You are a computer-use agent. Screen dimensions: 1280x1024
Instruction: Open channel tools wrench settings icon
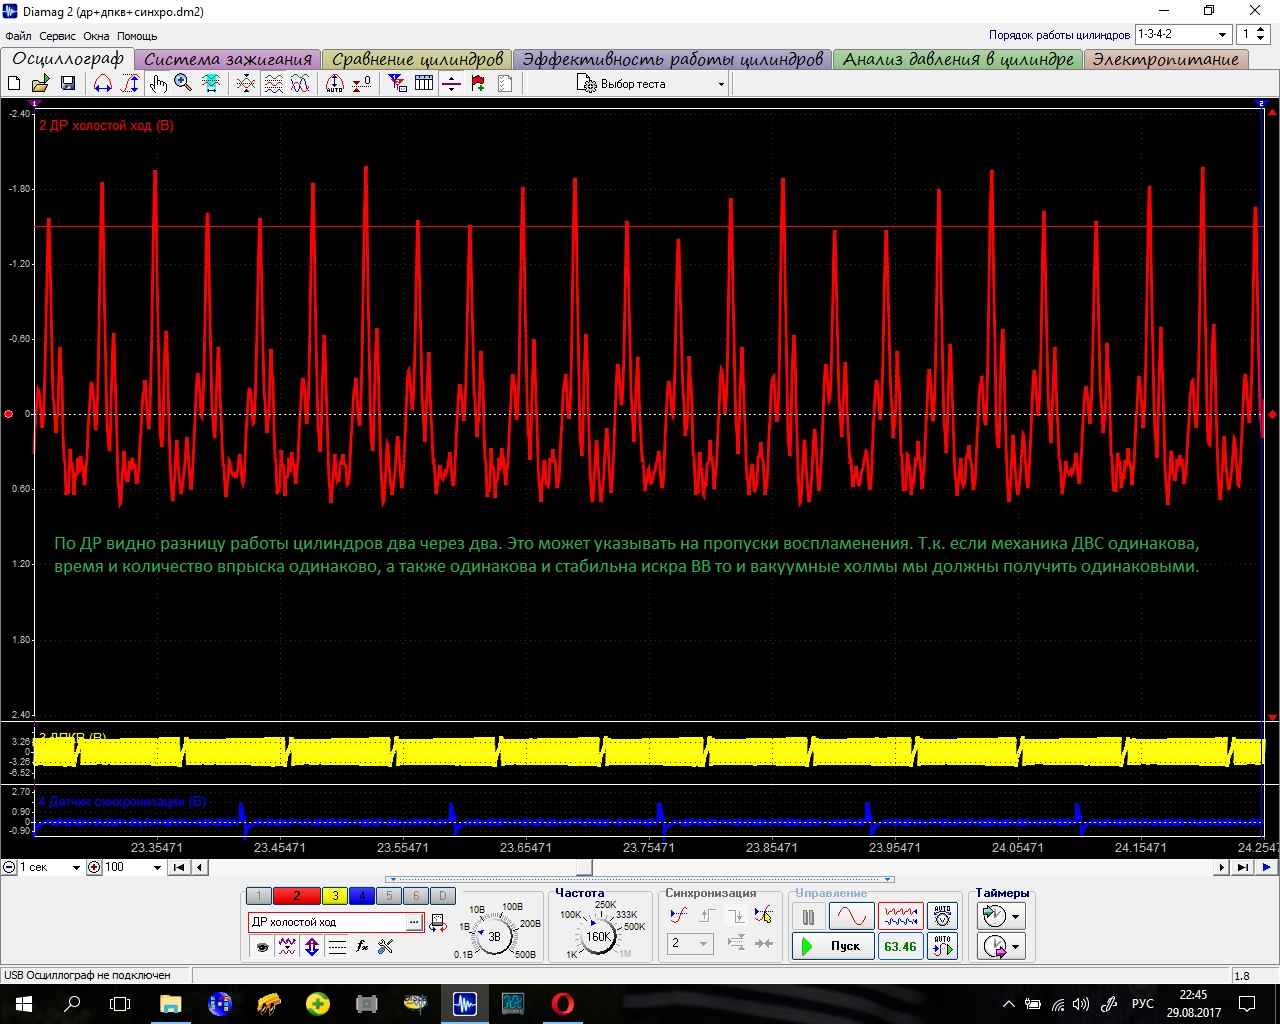(386, 946)
